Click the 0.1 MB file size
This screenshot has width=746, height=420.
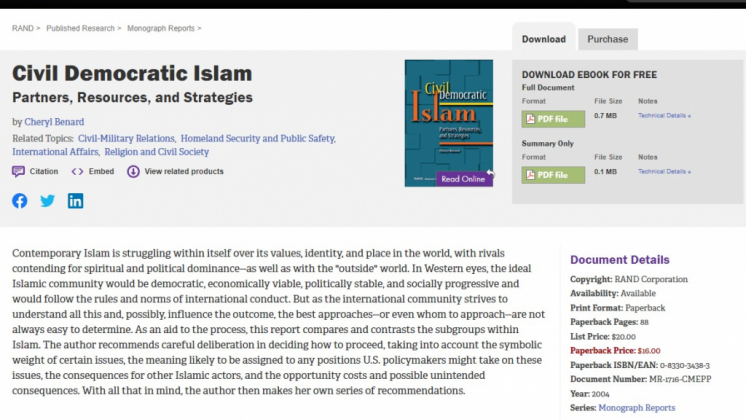tap(605, 172)
